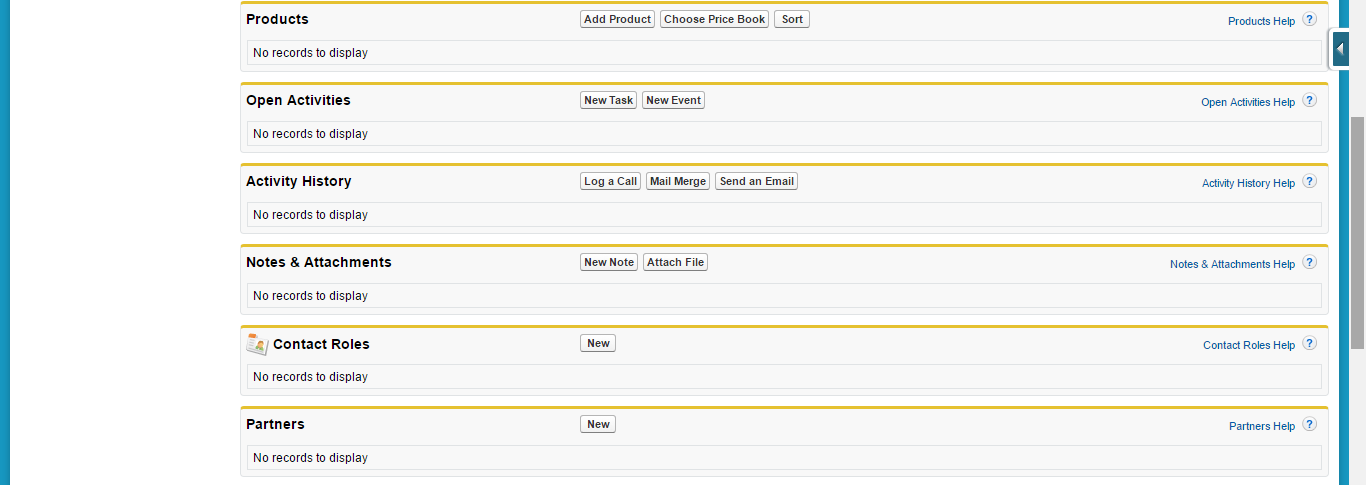Click the Attach File button
Viewport: 1366px width, 485px height.
click(x=675, y=262)
